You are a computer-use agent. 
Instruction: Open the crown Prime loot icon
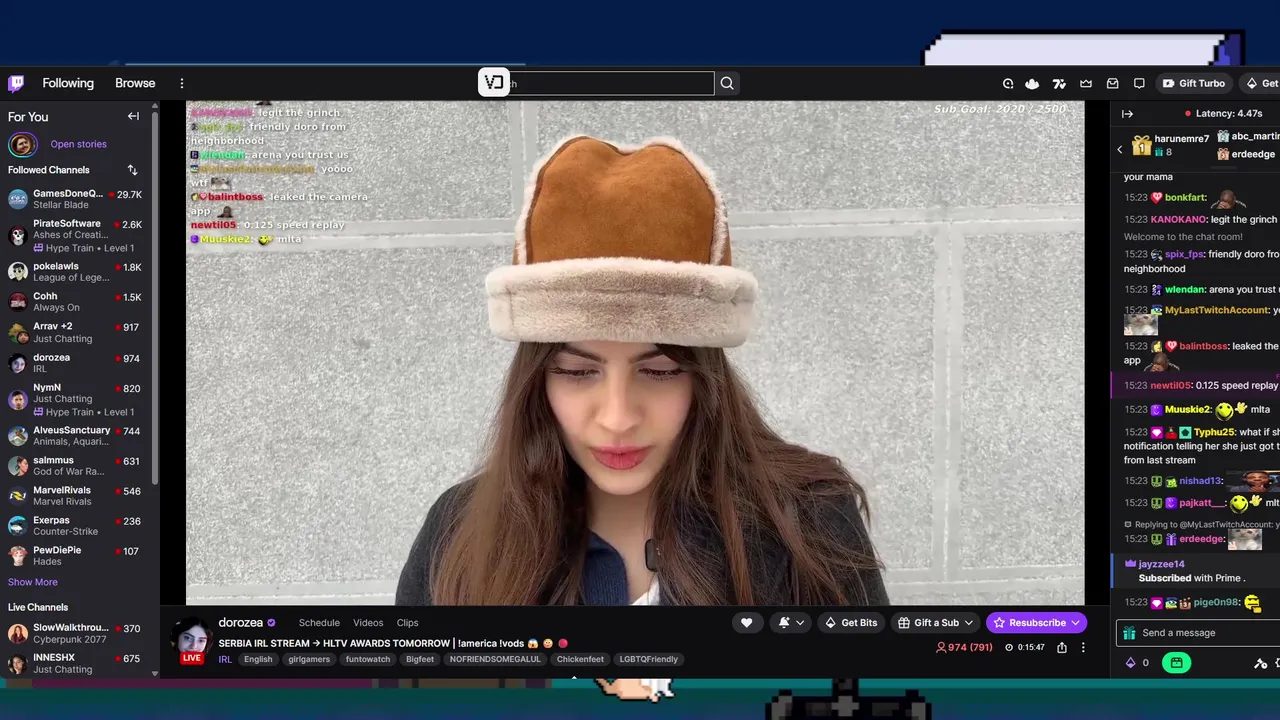pos(1086,83)
